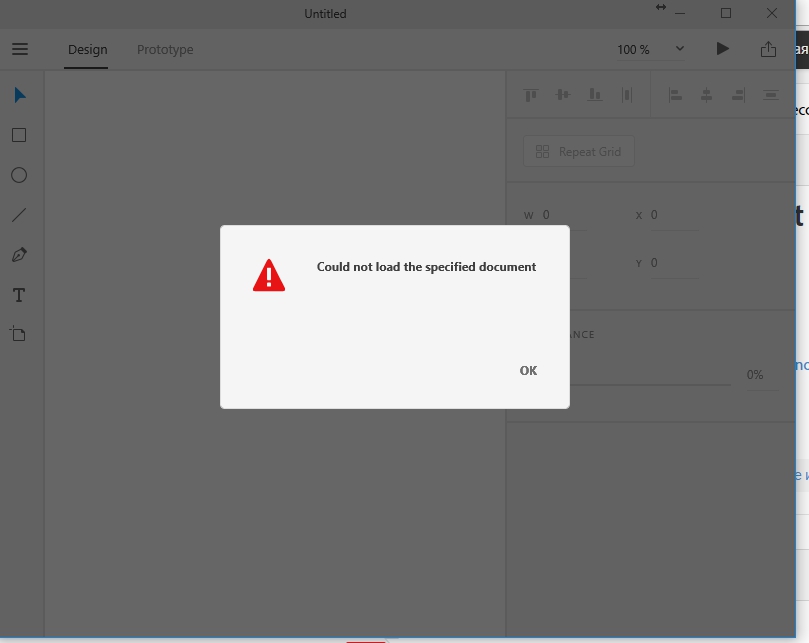809x643 pixels.
Task: Select the Rectangle tool
Action: point(19,135)
